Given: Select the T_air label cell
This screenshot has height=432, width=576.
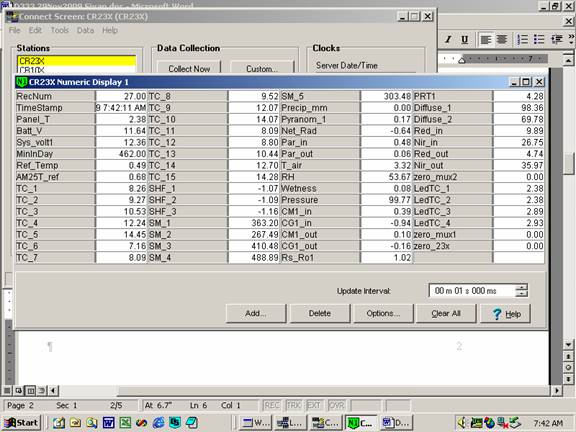Looking at the screenshot, I should click(320, 165).
